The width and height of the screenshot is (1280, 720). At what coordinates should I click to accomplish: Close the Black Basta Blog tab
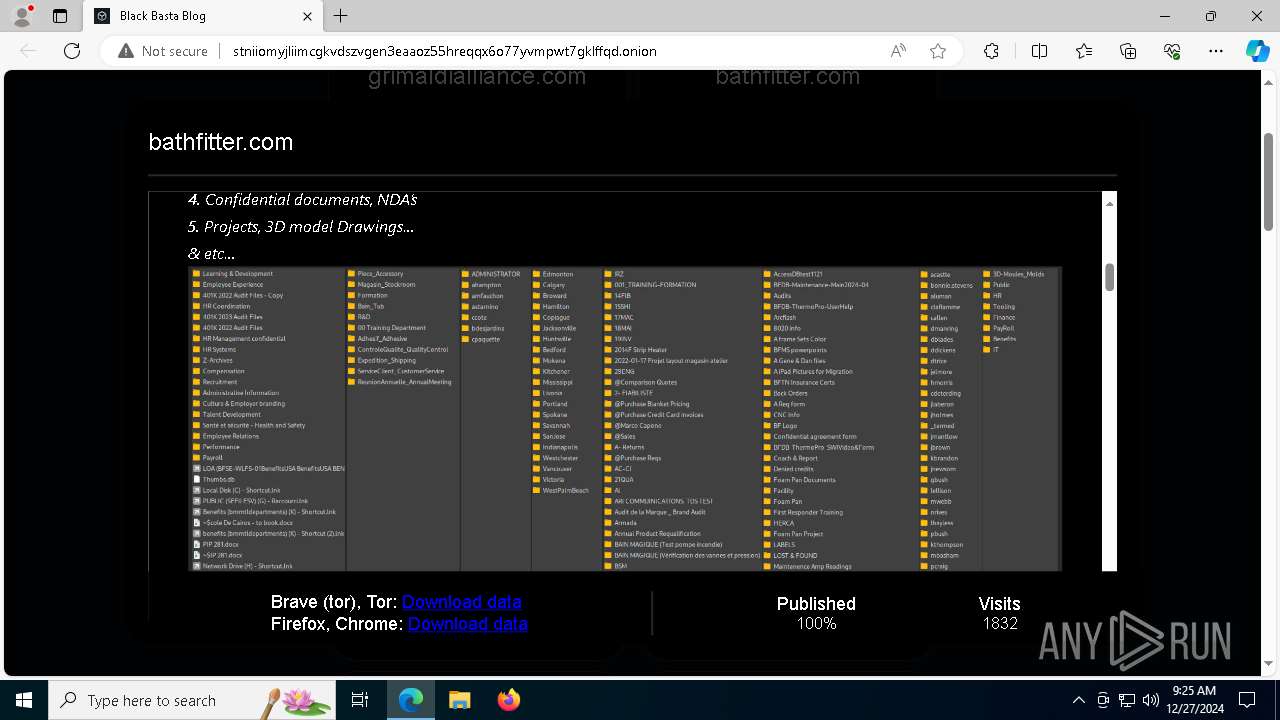click(x=308, y=16)
